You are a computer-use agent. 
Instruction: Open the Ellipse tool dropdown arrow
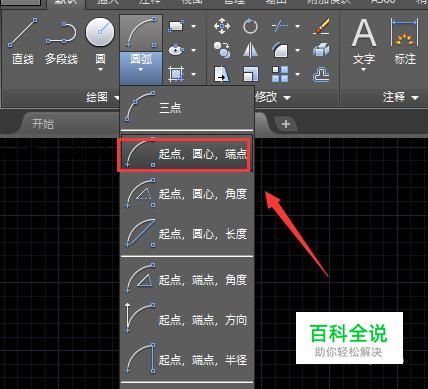[x=194, y=51]
